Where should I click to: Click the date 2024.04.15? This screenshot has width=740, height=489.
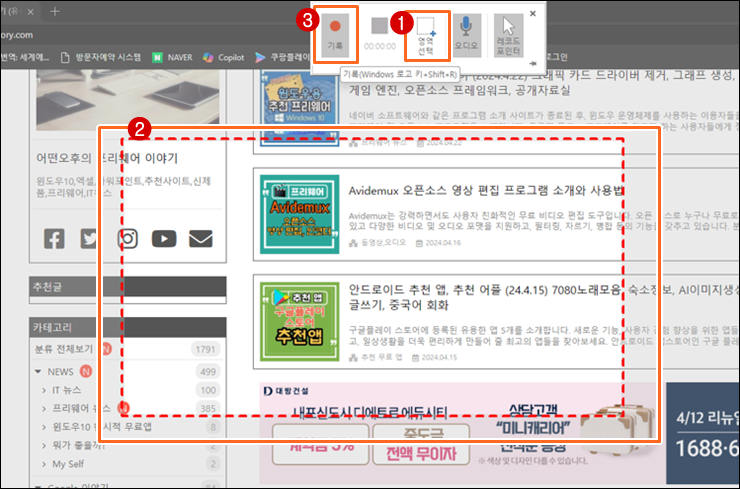click(x=439, y=357)
